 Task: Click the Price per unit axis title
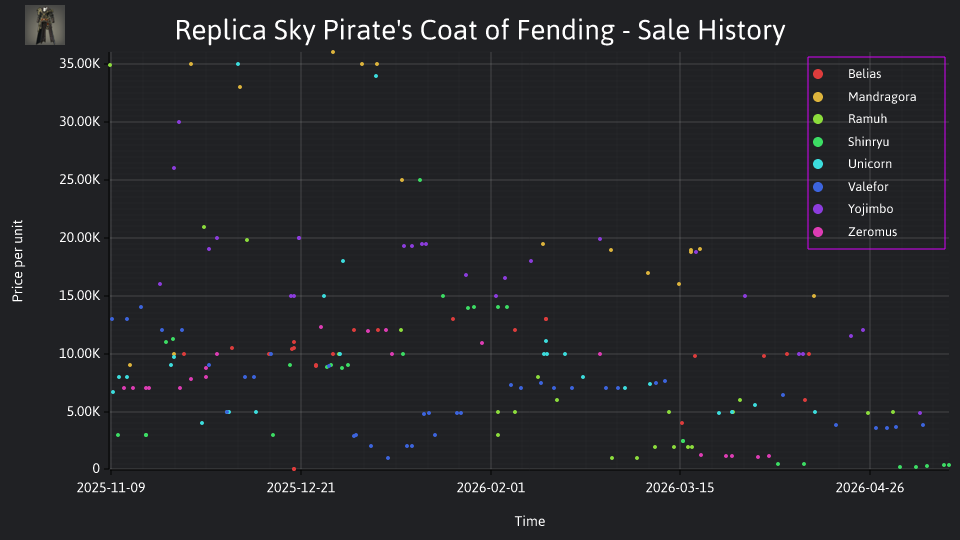pyautogui.click(x=18, y=261)
